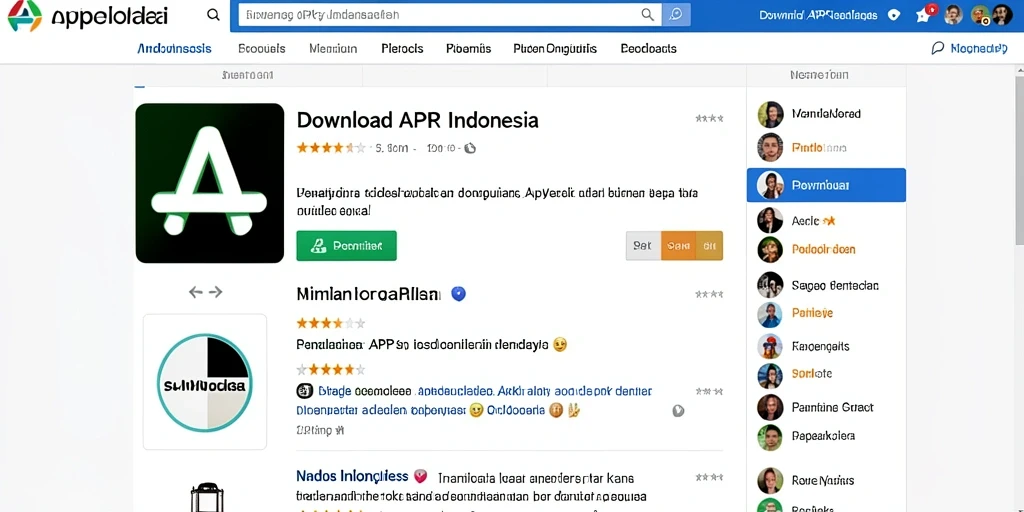The image size is (1024, 512).
Task: Click the avatar beside MendaNored
Action: (x=770, y=114)
